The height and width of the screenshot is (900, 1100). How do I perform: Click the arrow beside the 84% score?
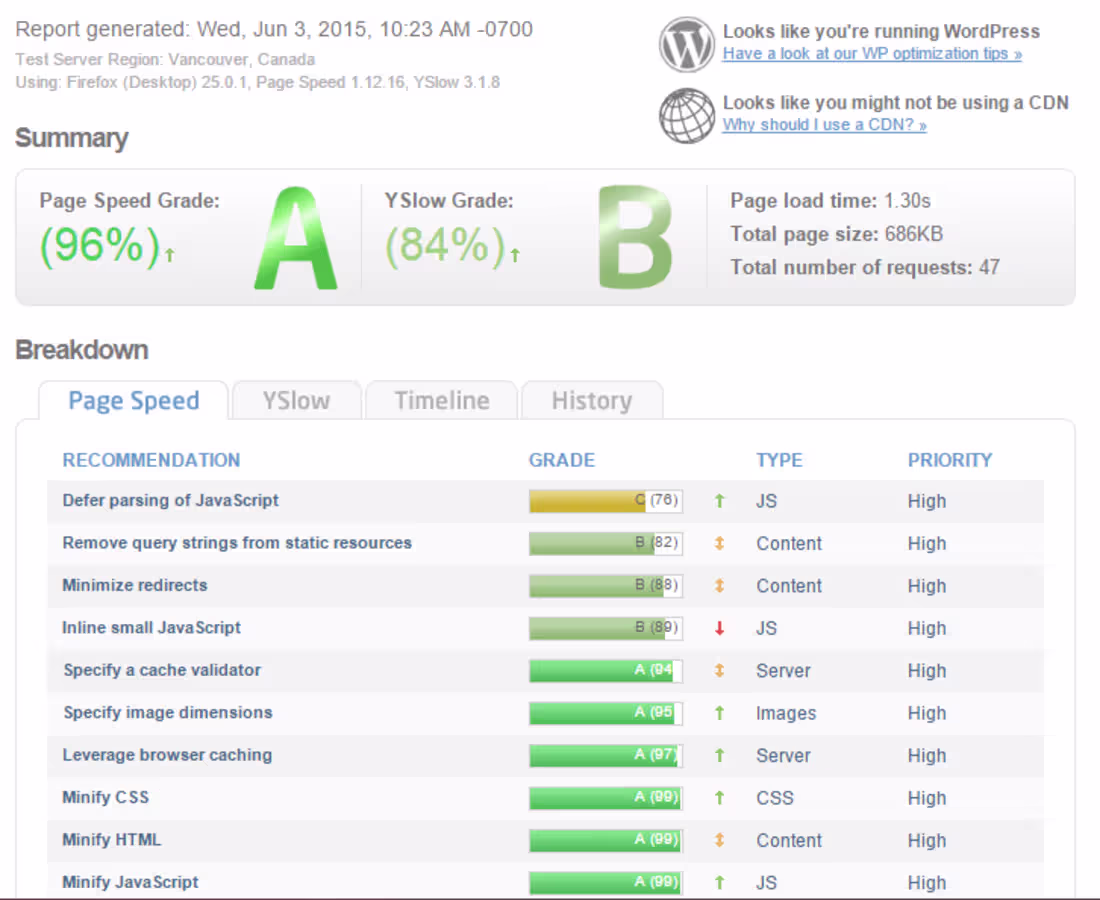click(x=515, y=255)
